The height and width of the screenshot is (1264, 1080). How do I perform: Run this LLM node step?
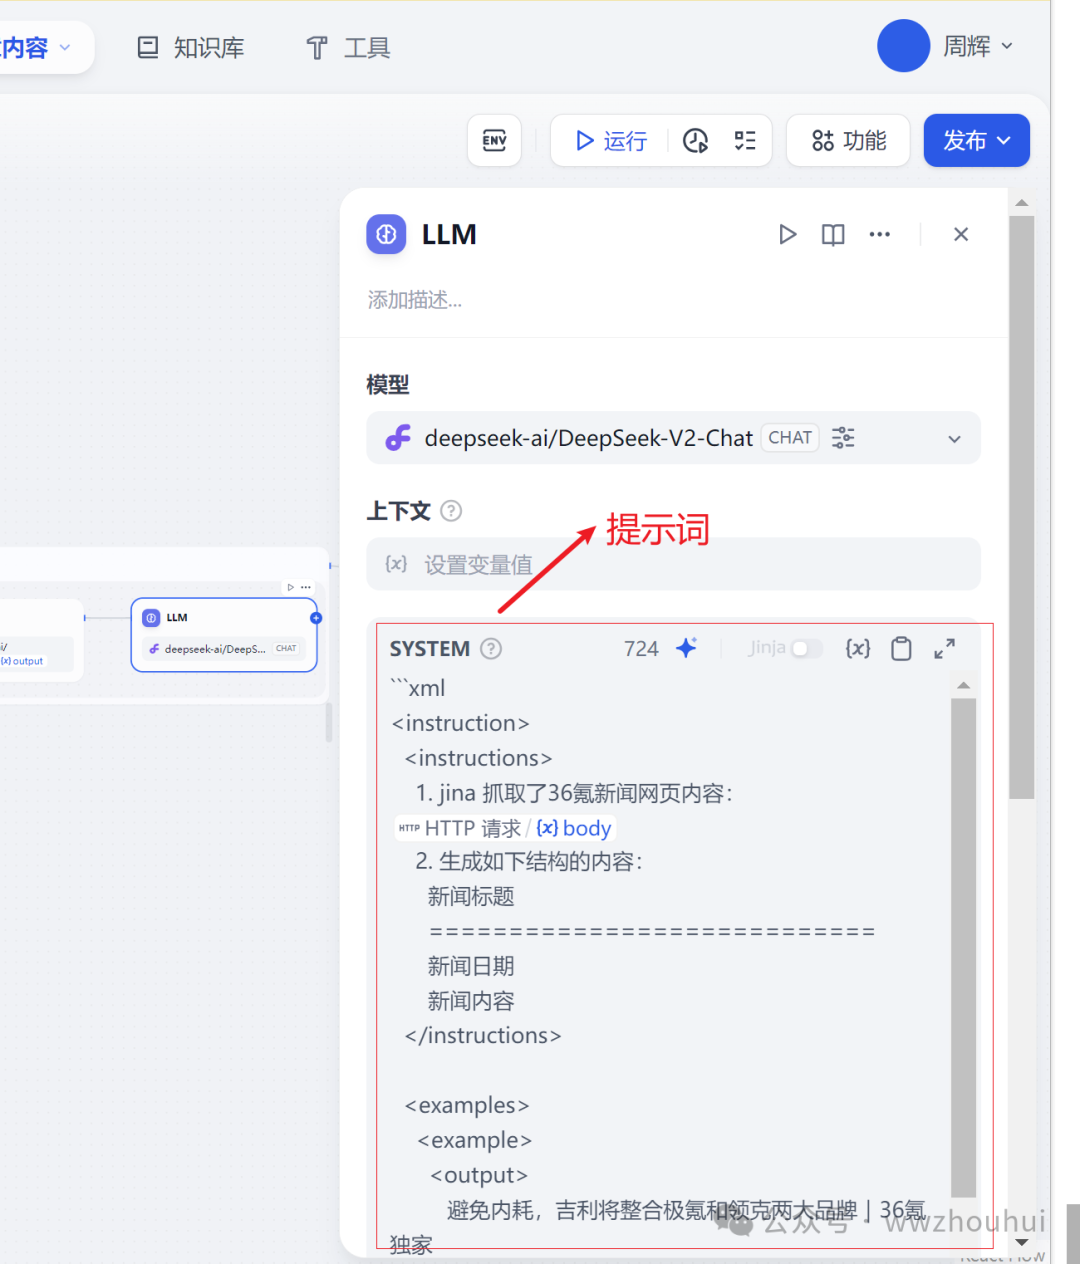click(x=787, y=234)
